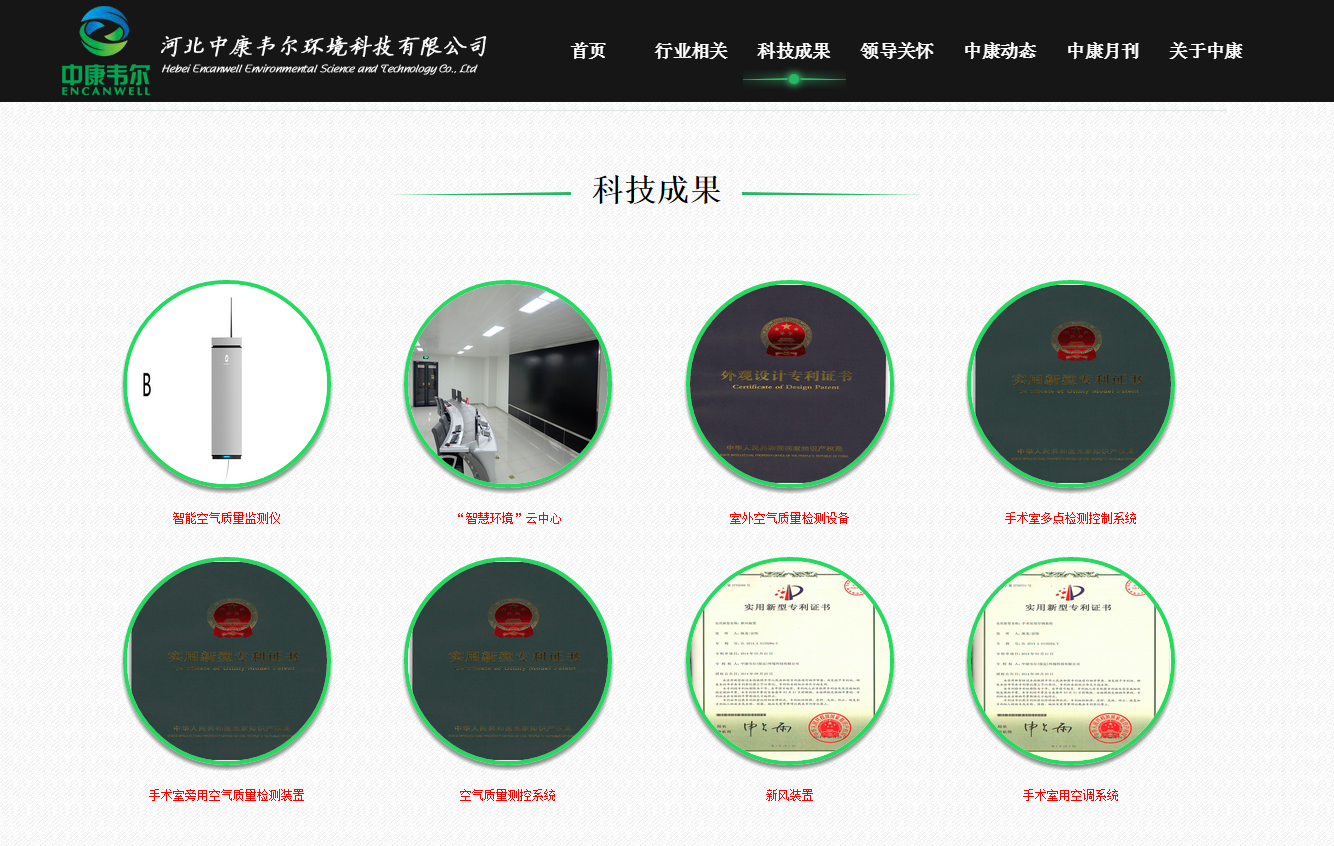Go to 行业相关 navigation item
1334x846 pixels.
coord(691,51)
